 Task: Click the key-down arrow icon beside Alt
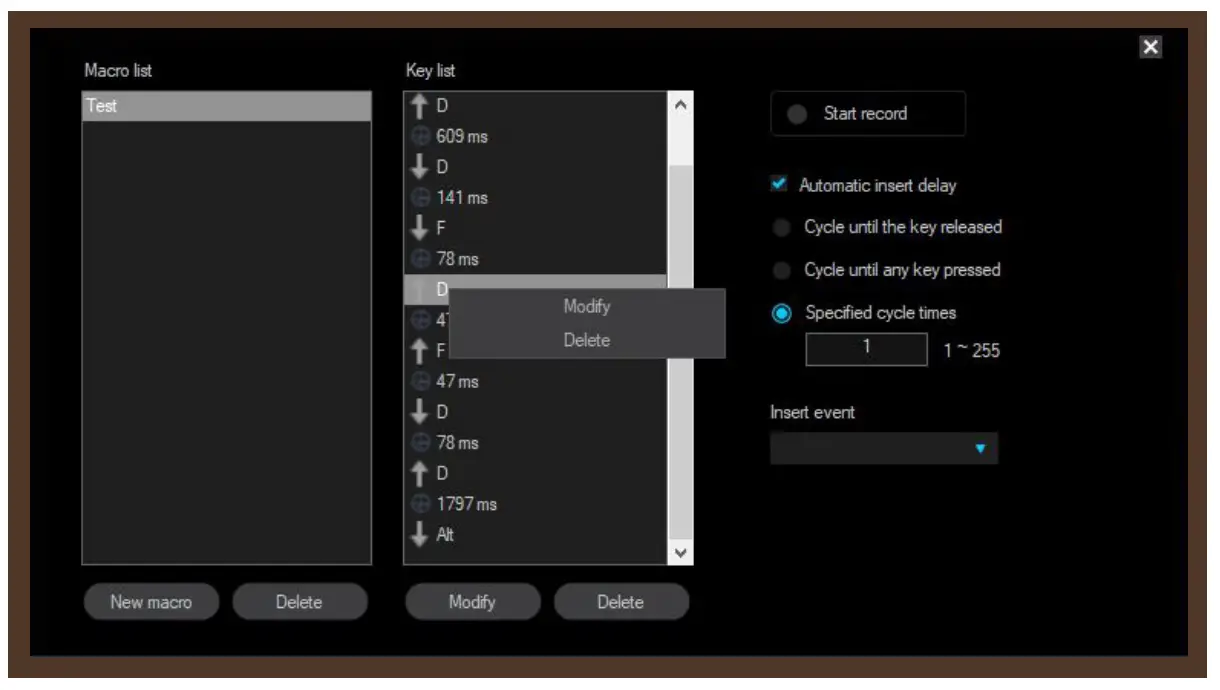pyautogui.click(x=420, y=535)
